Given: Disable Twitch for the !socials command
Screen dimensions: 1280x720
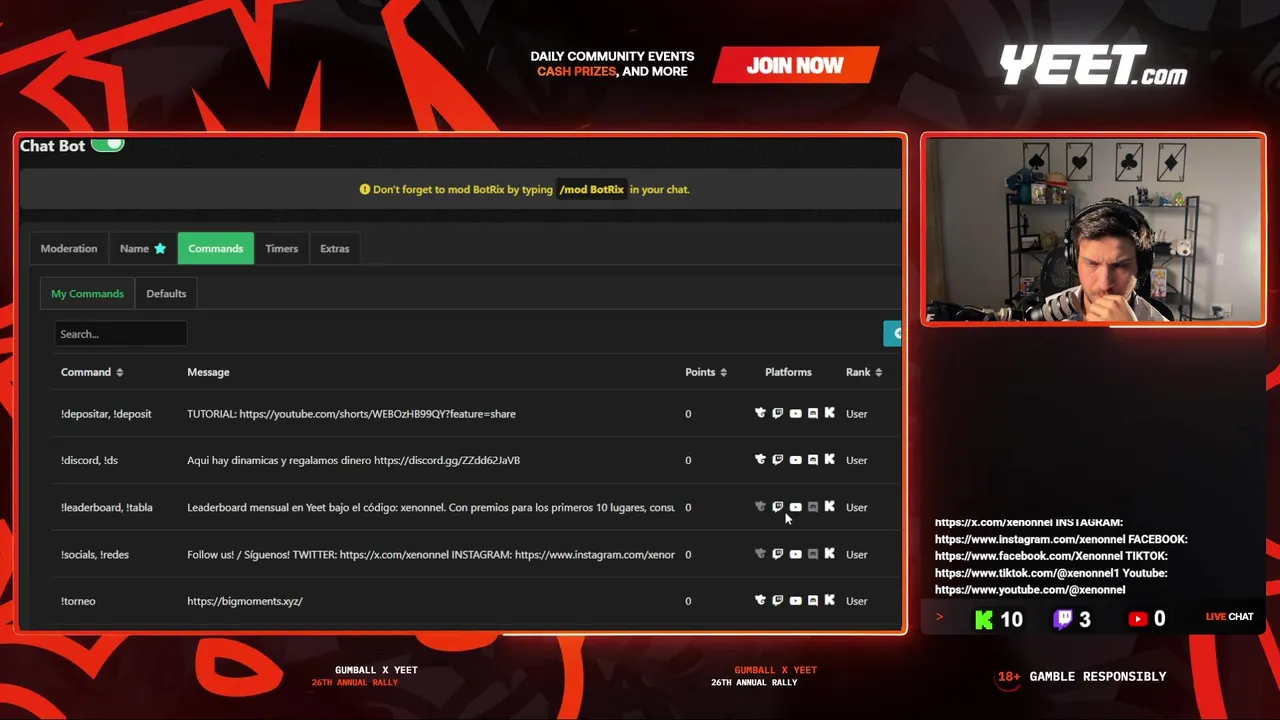Looking at the screenshot, I should click(x=777, y=554).
